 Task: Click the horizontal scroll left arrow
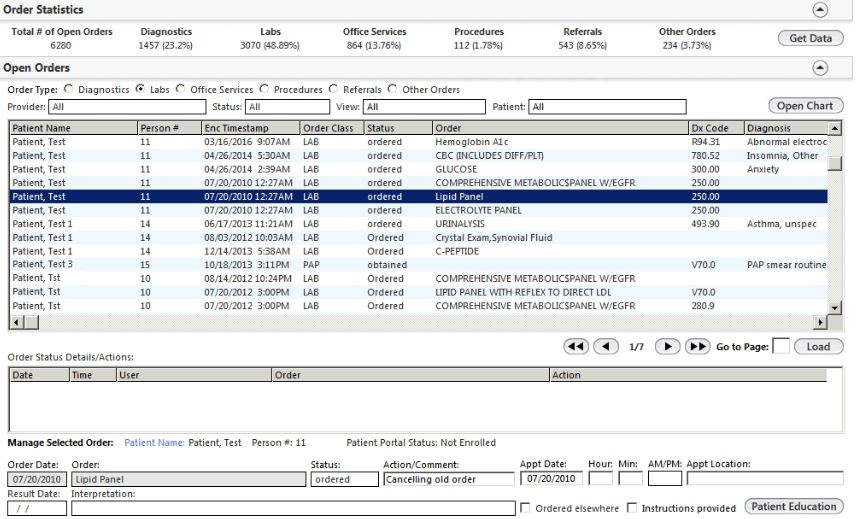(x=16, y=322)
